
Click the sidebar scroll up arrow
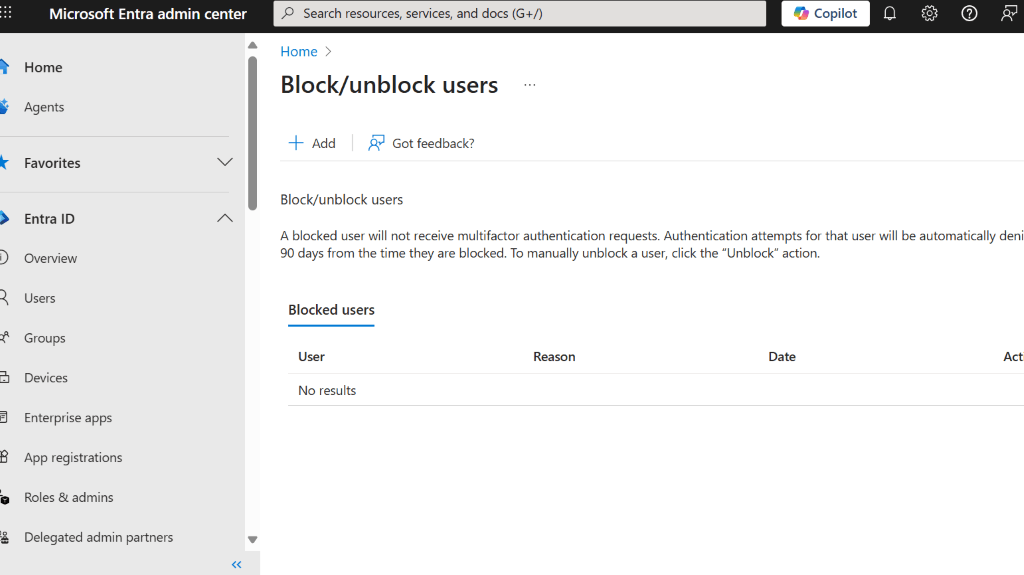(x=253, y=45)
